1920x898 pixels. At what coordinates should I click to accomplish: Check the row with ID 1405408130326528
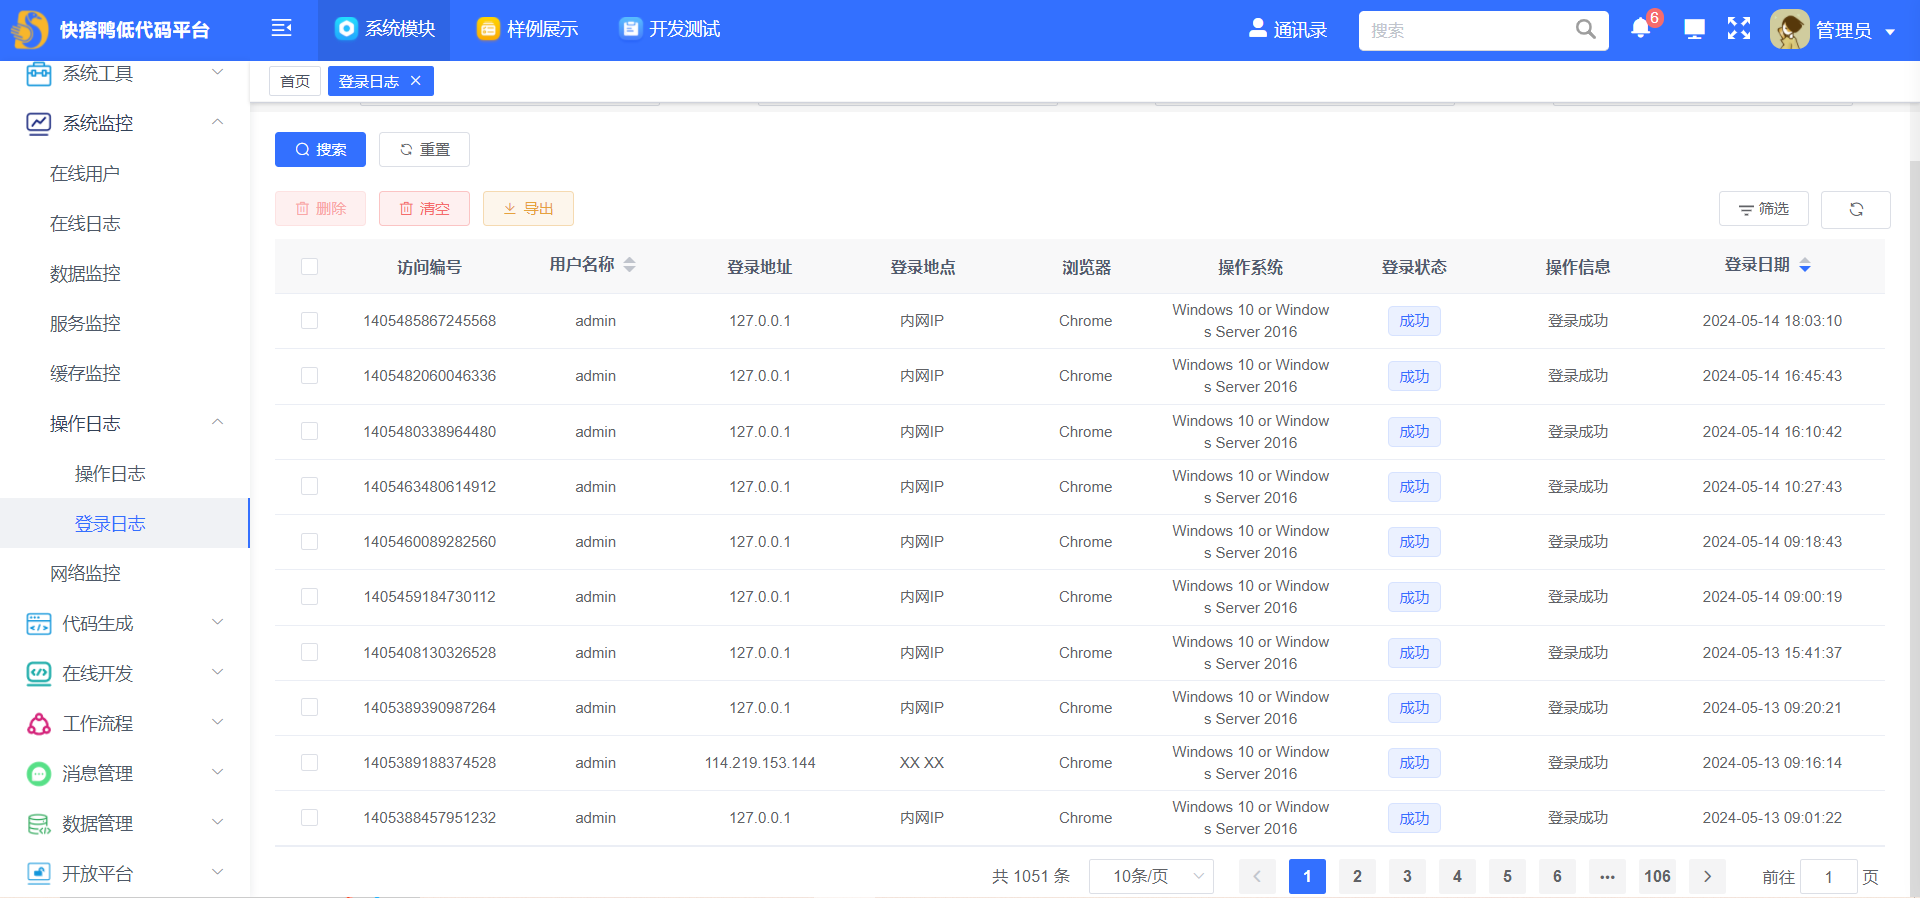(x=310, y=653)
